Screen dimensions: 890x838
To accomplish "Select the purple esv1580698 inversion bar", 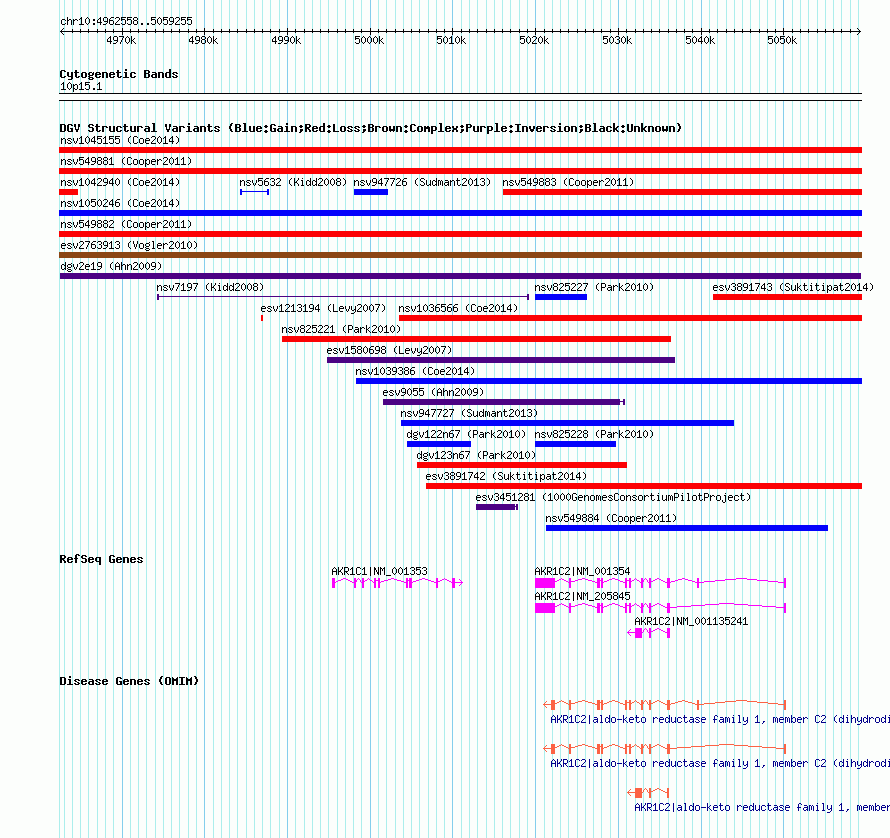I will tap(501, 360).
